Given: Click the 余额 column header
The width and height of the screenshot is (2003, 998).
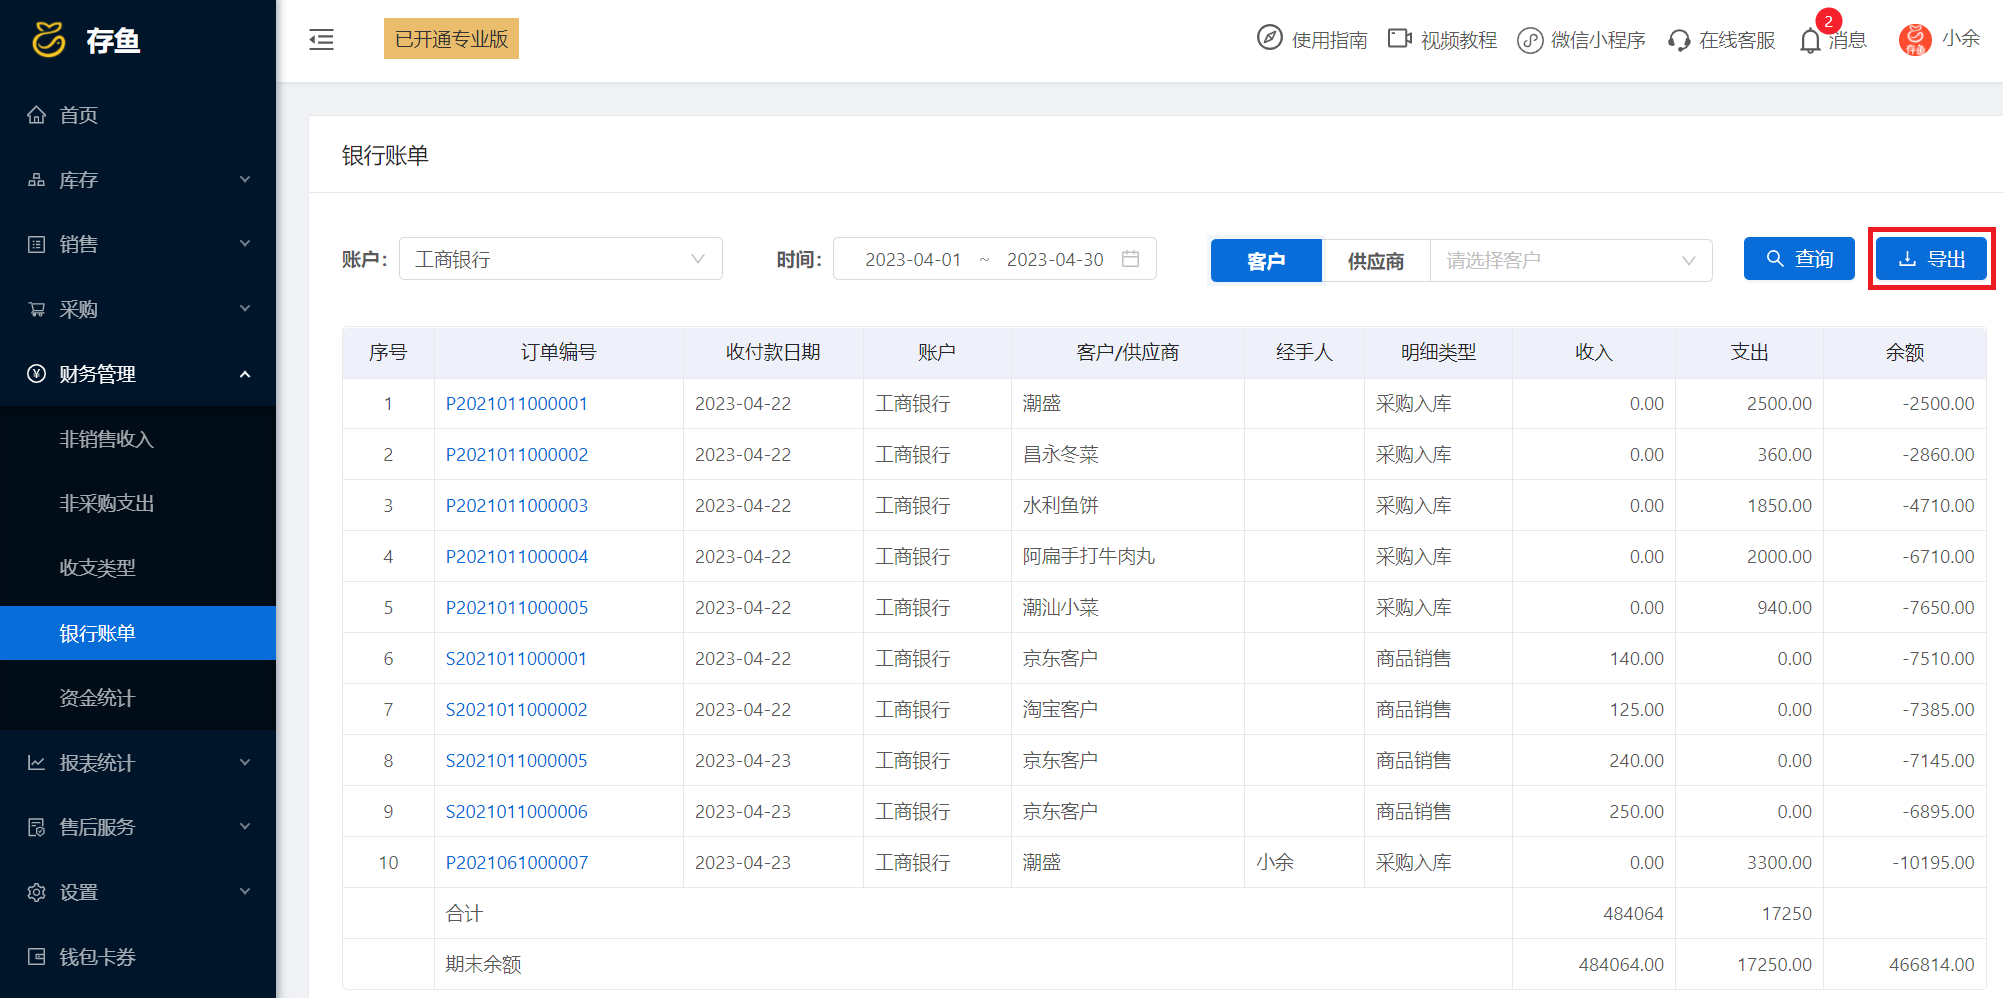Looking at the screenshot, I should tap(1905, 352).
